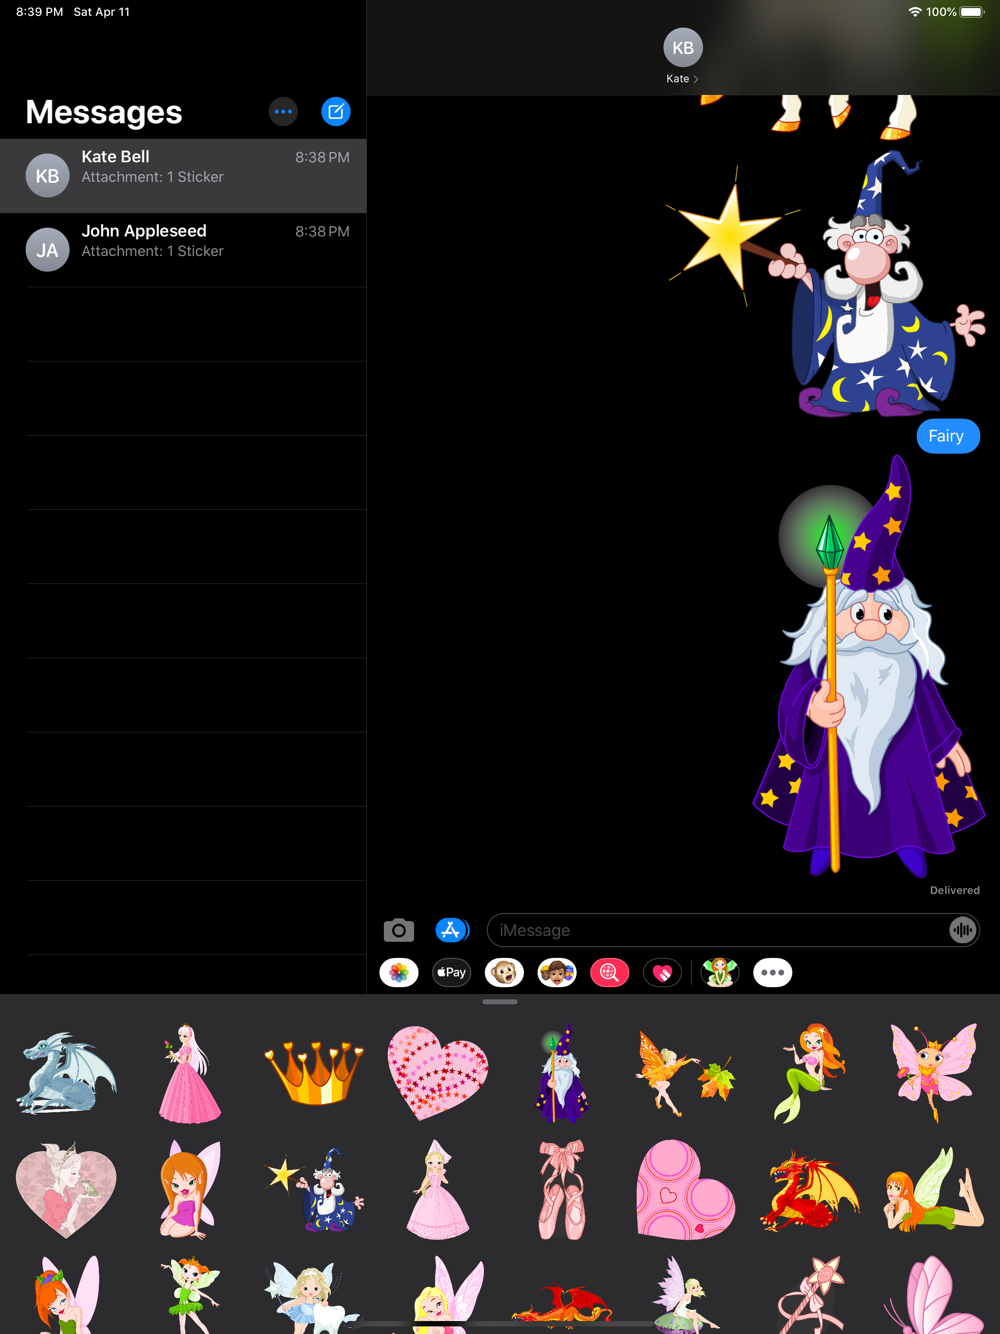Open the Kate Bell conversation
1000x1334 pixels.
coord(183,176)
